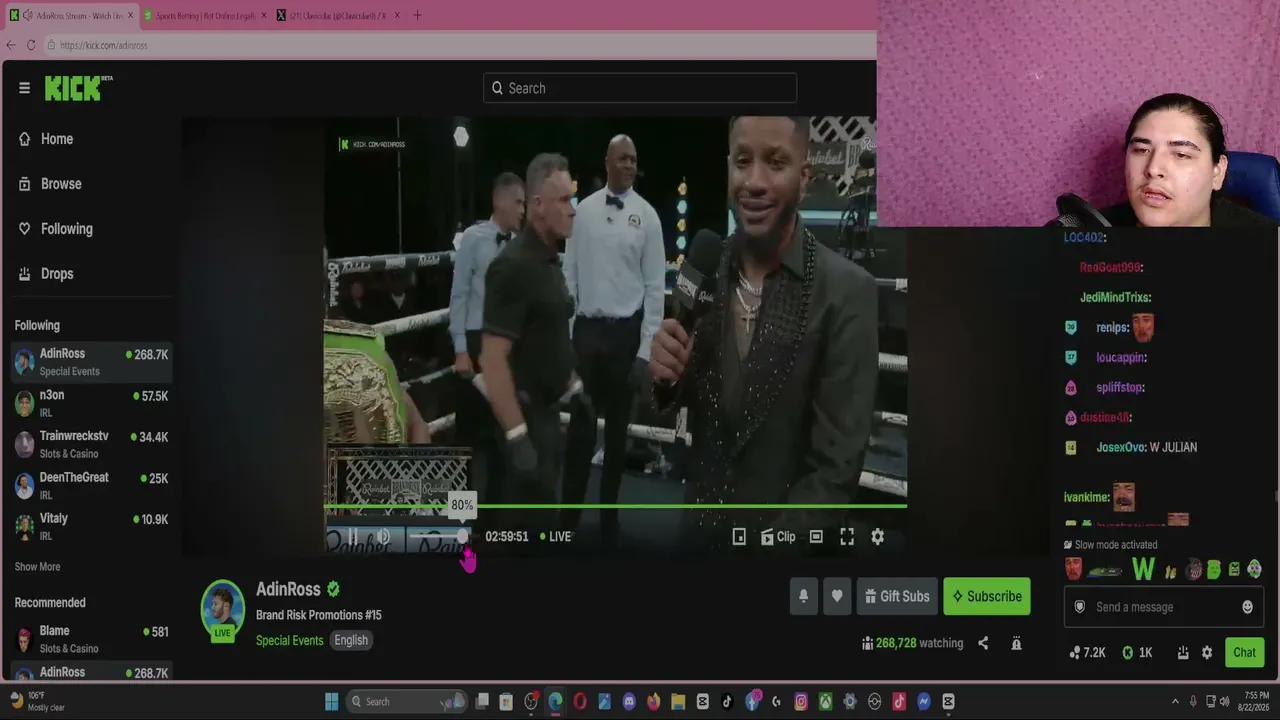The image size is (1280, 720).
Task: Click the English language tag
Action: point(351,640)
